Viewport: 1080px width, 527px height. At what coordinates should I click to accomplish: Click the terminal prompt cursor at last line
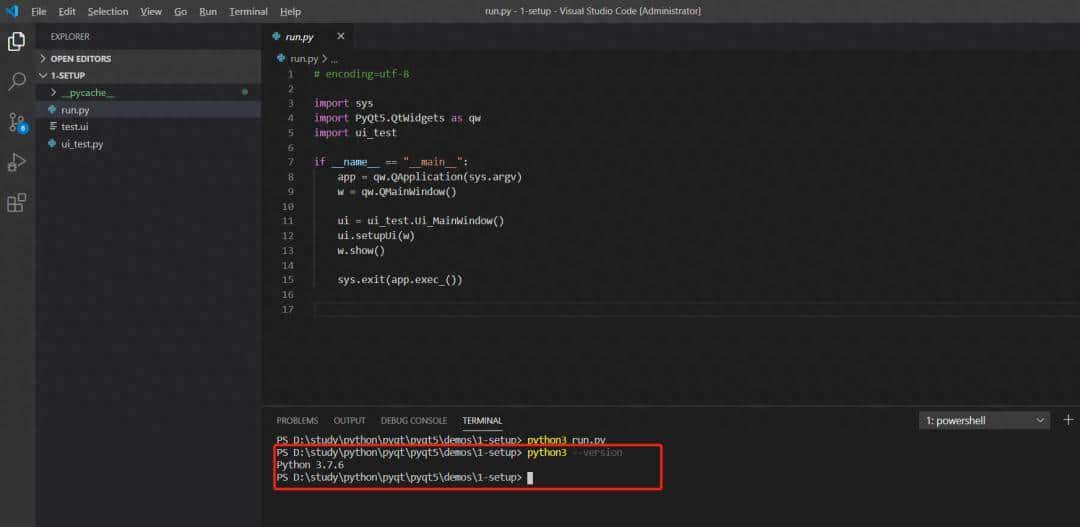[530, 477]
